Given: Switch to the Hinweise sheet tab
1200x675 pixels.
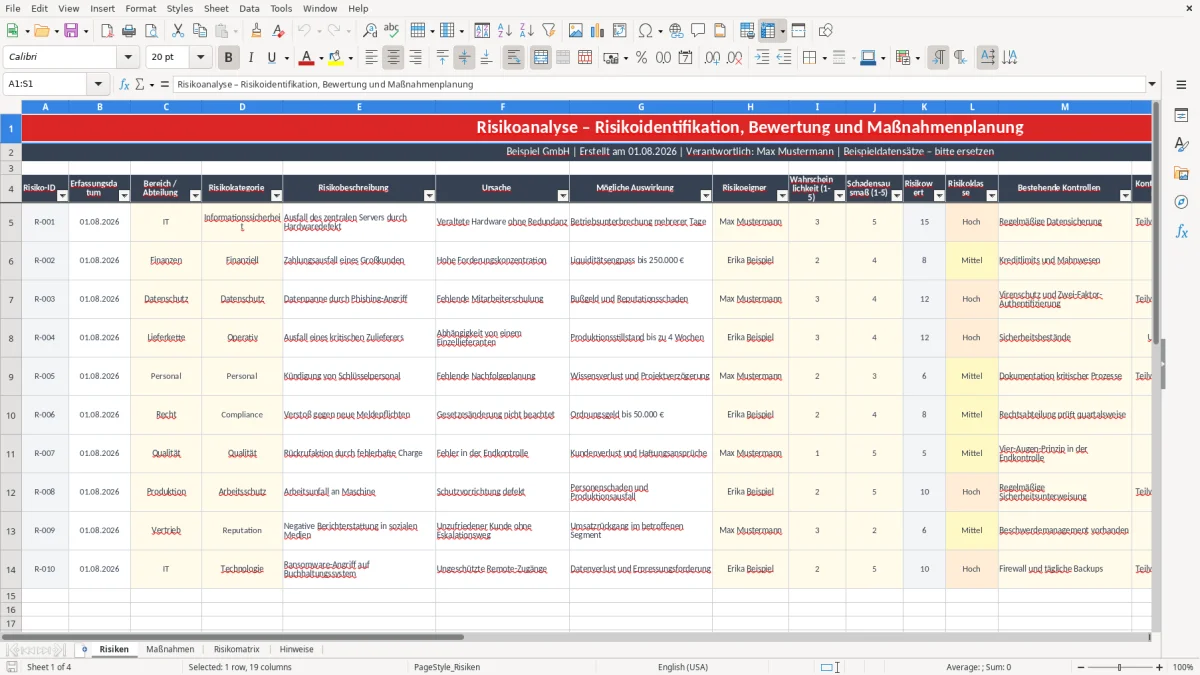Looking at the screenshot, I should tap(297, 649).
